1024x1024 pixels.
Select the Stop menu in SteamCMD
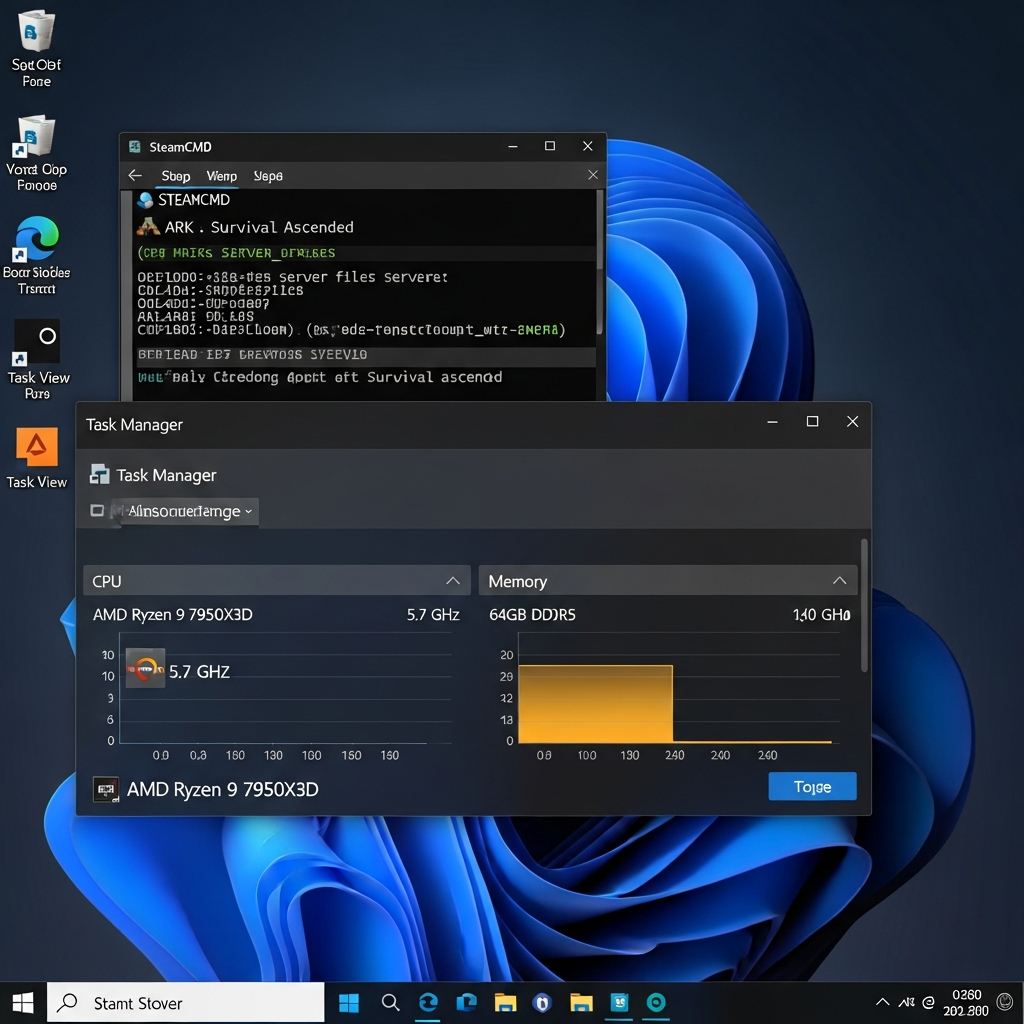175,175
